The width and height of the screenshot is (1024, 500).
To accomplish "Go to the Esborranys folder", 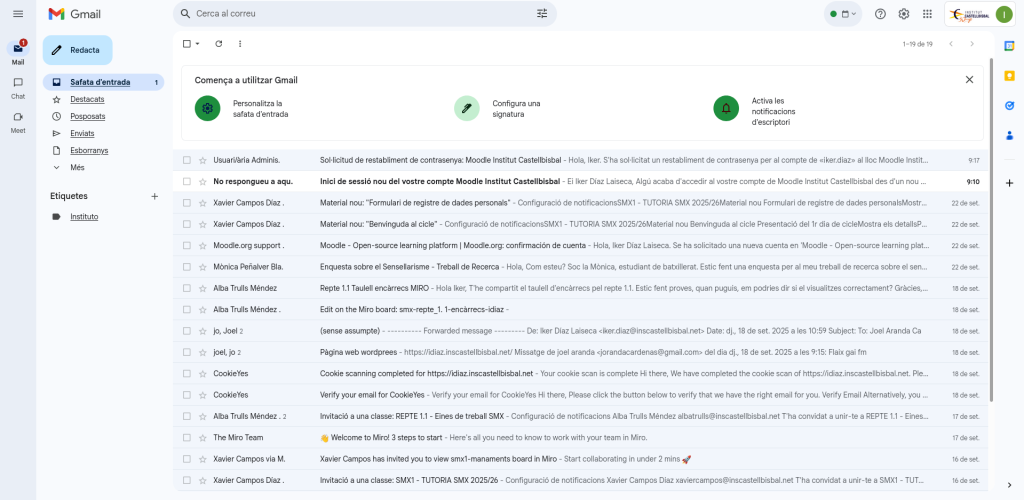I will pyautogui.click(x=89, y=150).
